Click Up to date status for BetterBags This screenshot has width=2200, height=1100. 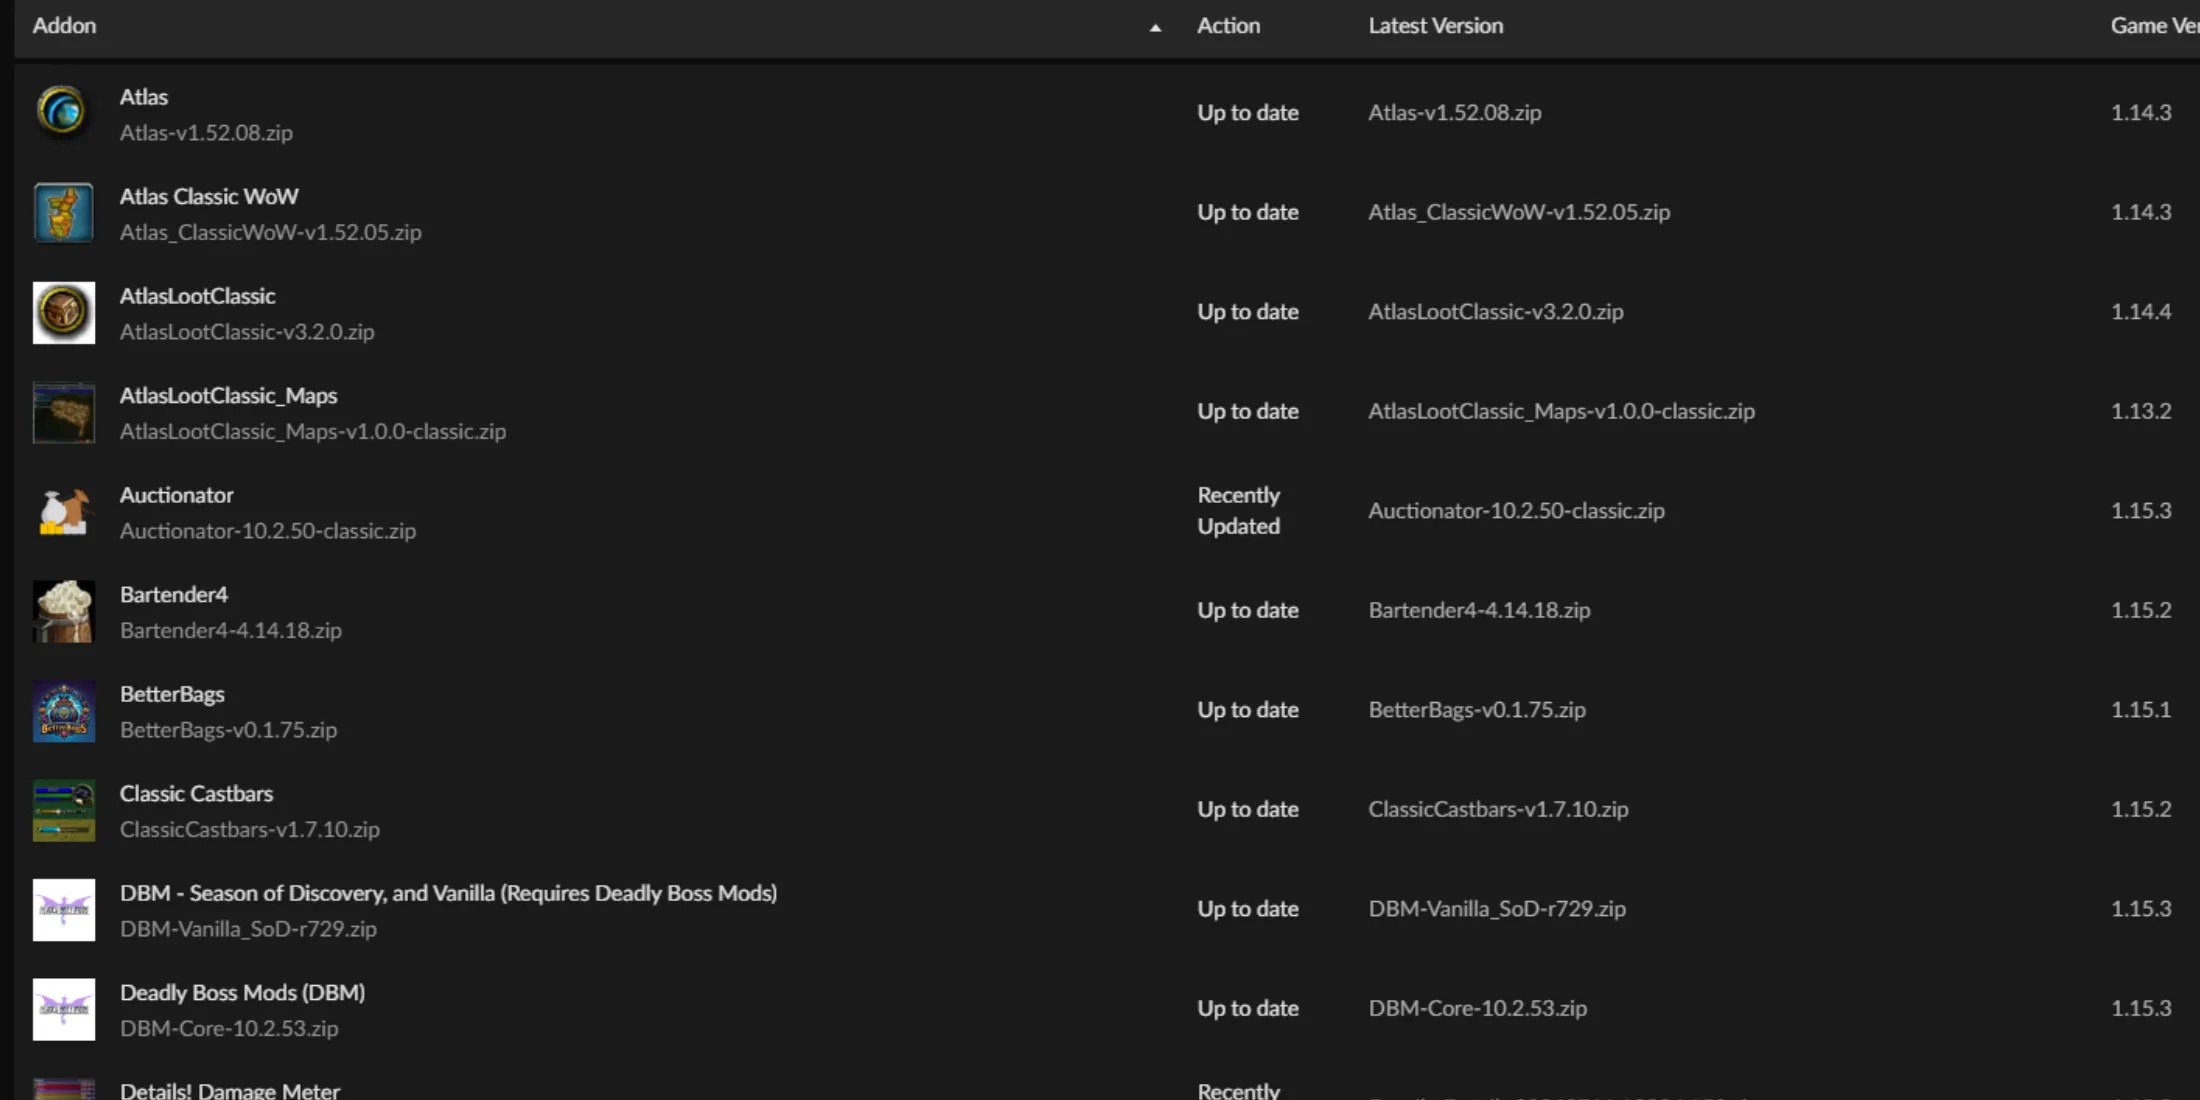coord(1248,710)
